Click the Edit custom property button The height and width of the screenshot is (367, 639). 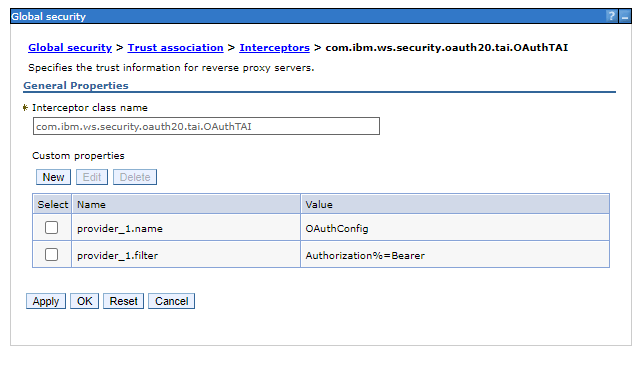point(92,177)
